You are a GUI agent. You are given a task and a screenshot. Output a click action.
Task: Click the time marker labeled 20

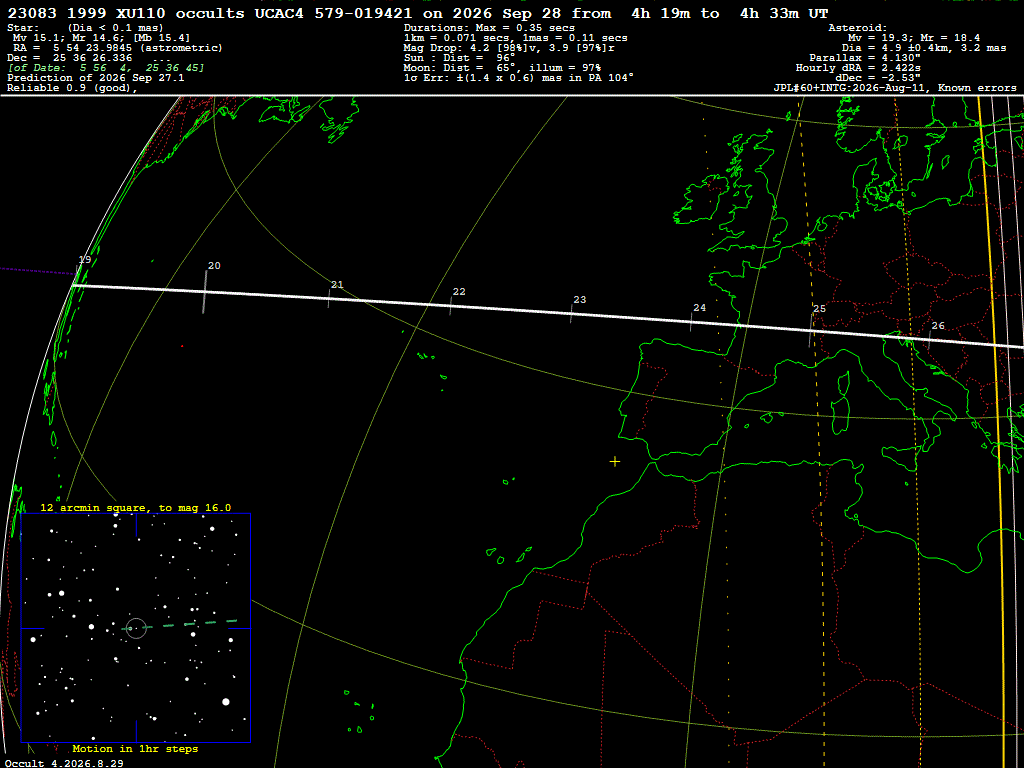[x=214, y=266]
